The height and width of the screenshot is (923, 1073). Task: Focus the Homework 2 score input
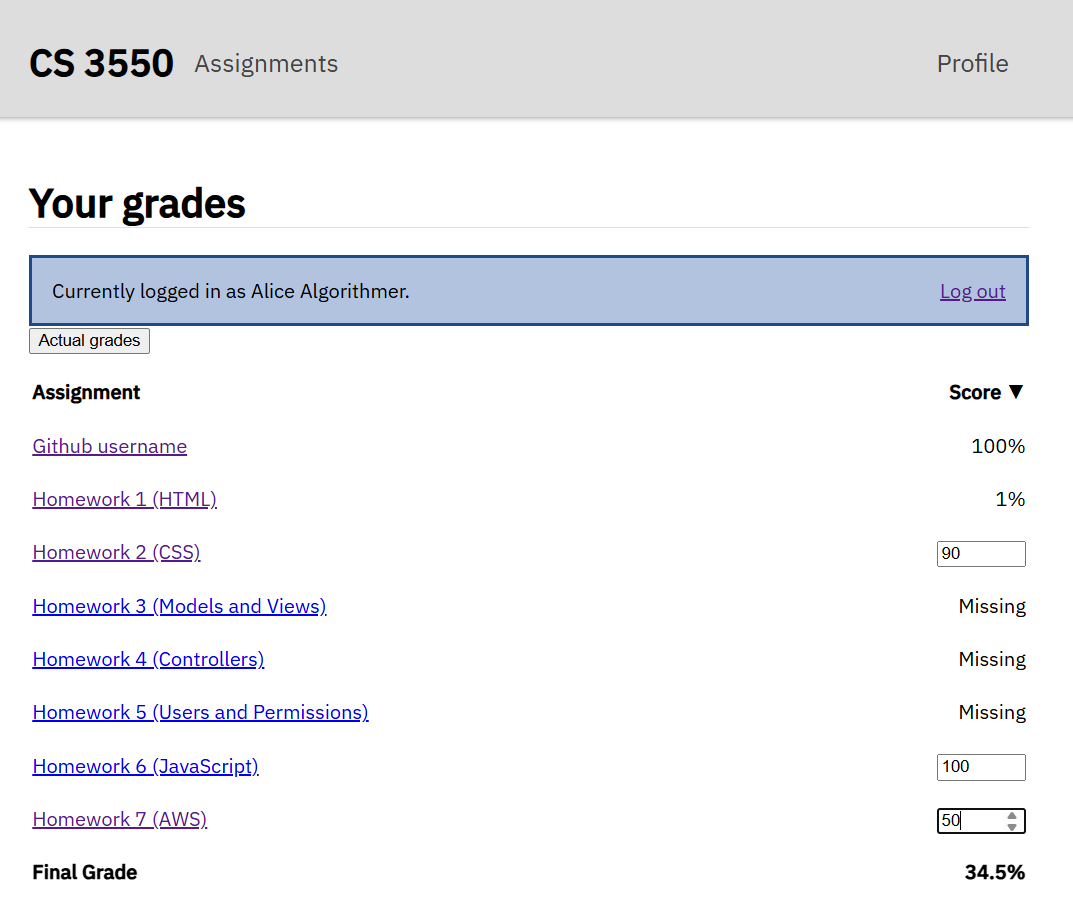pos(980,554)
